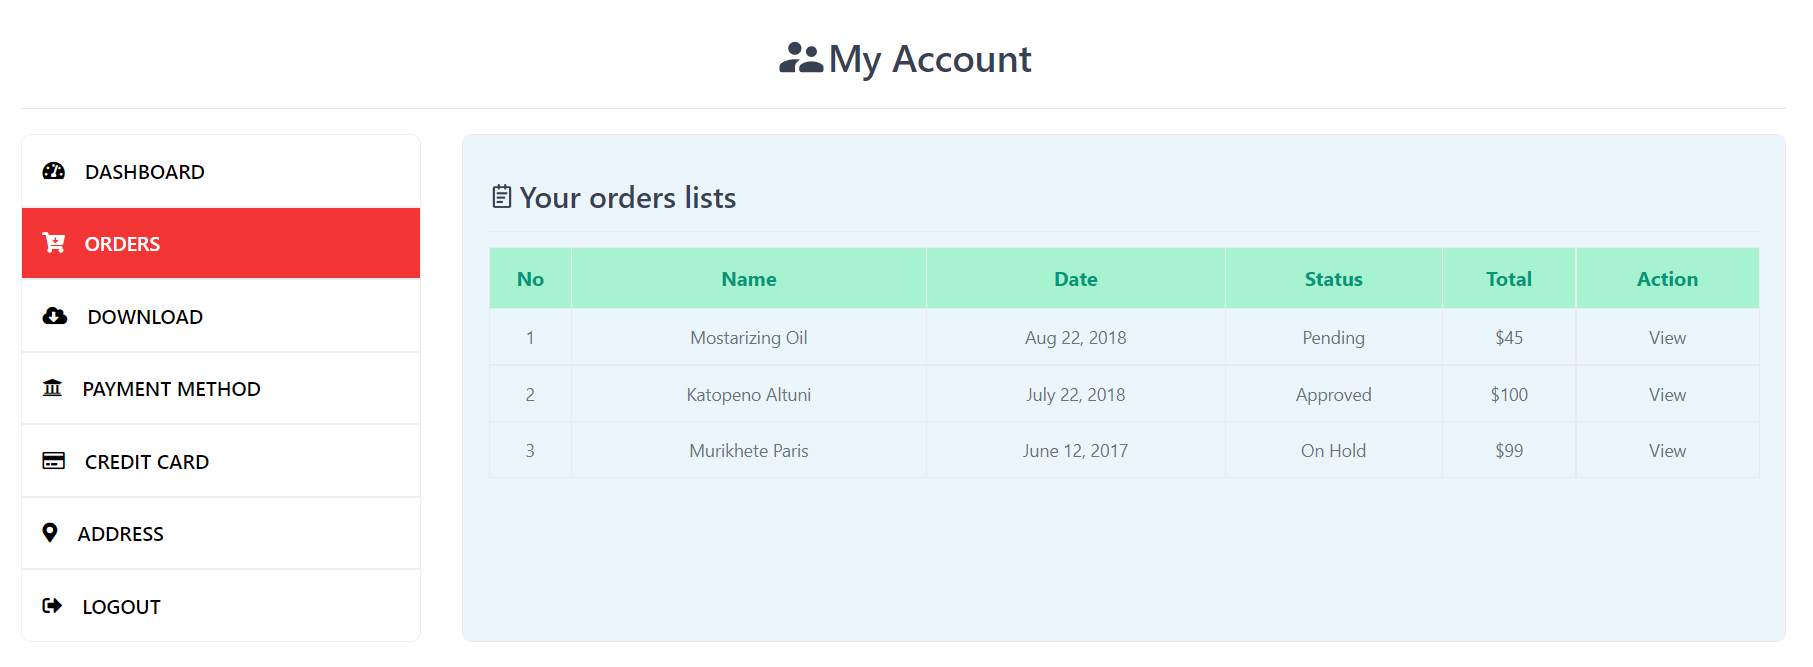The width and height of the screenshot is (1813, 667).
Task: View the Mostarizing Oil order
Action: tap(1667, 338)
